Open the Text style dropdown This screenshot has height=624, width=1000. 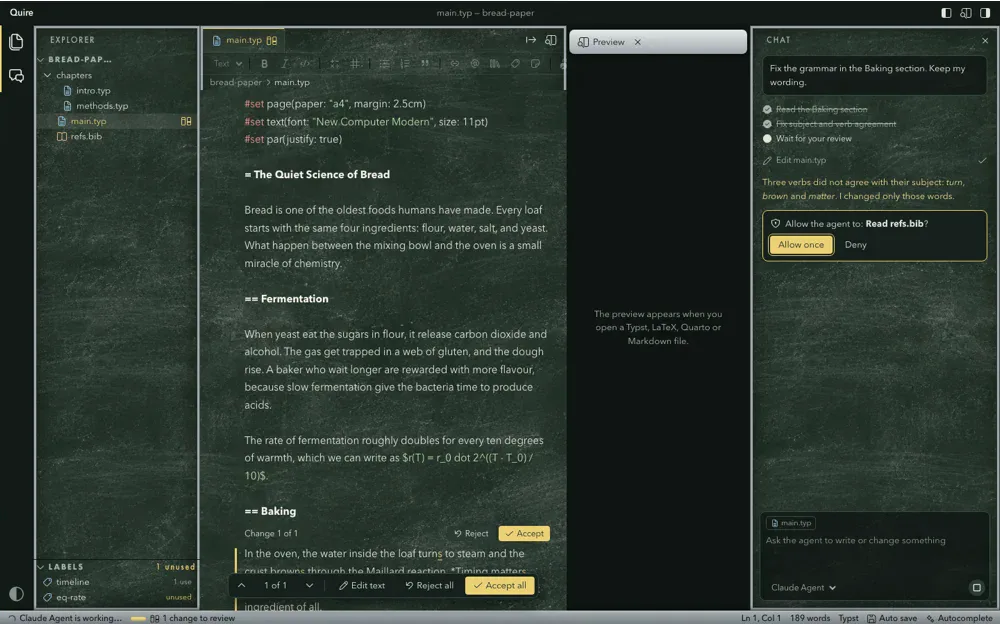click(228, 64)
